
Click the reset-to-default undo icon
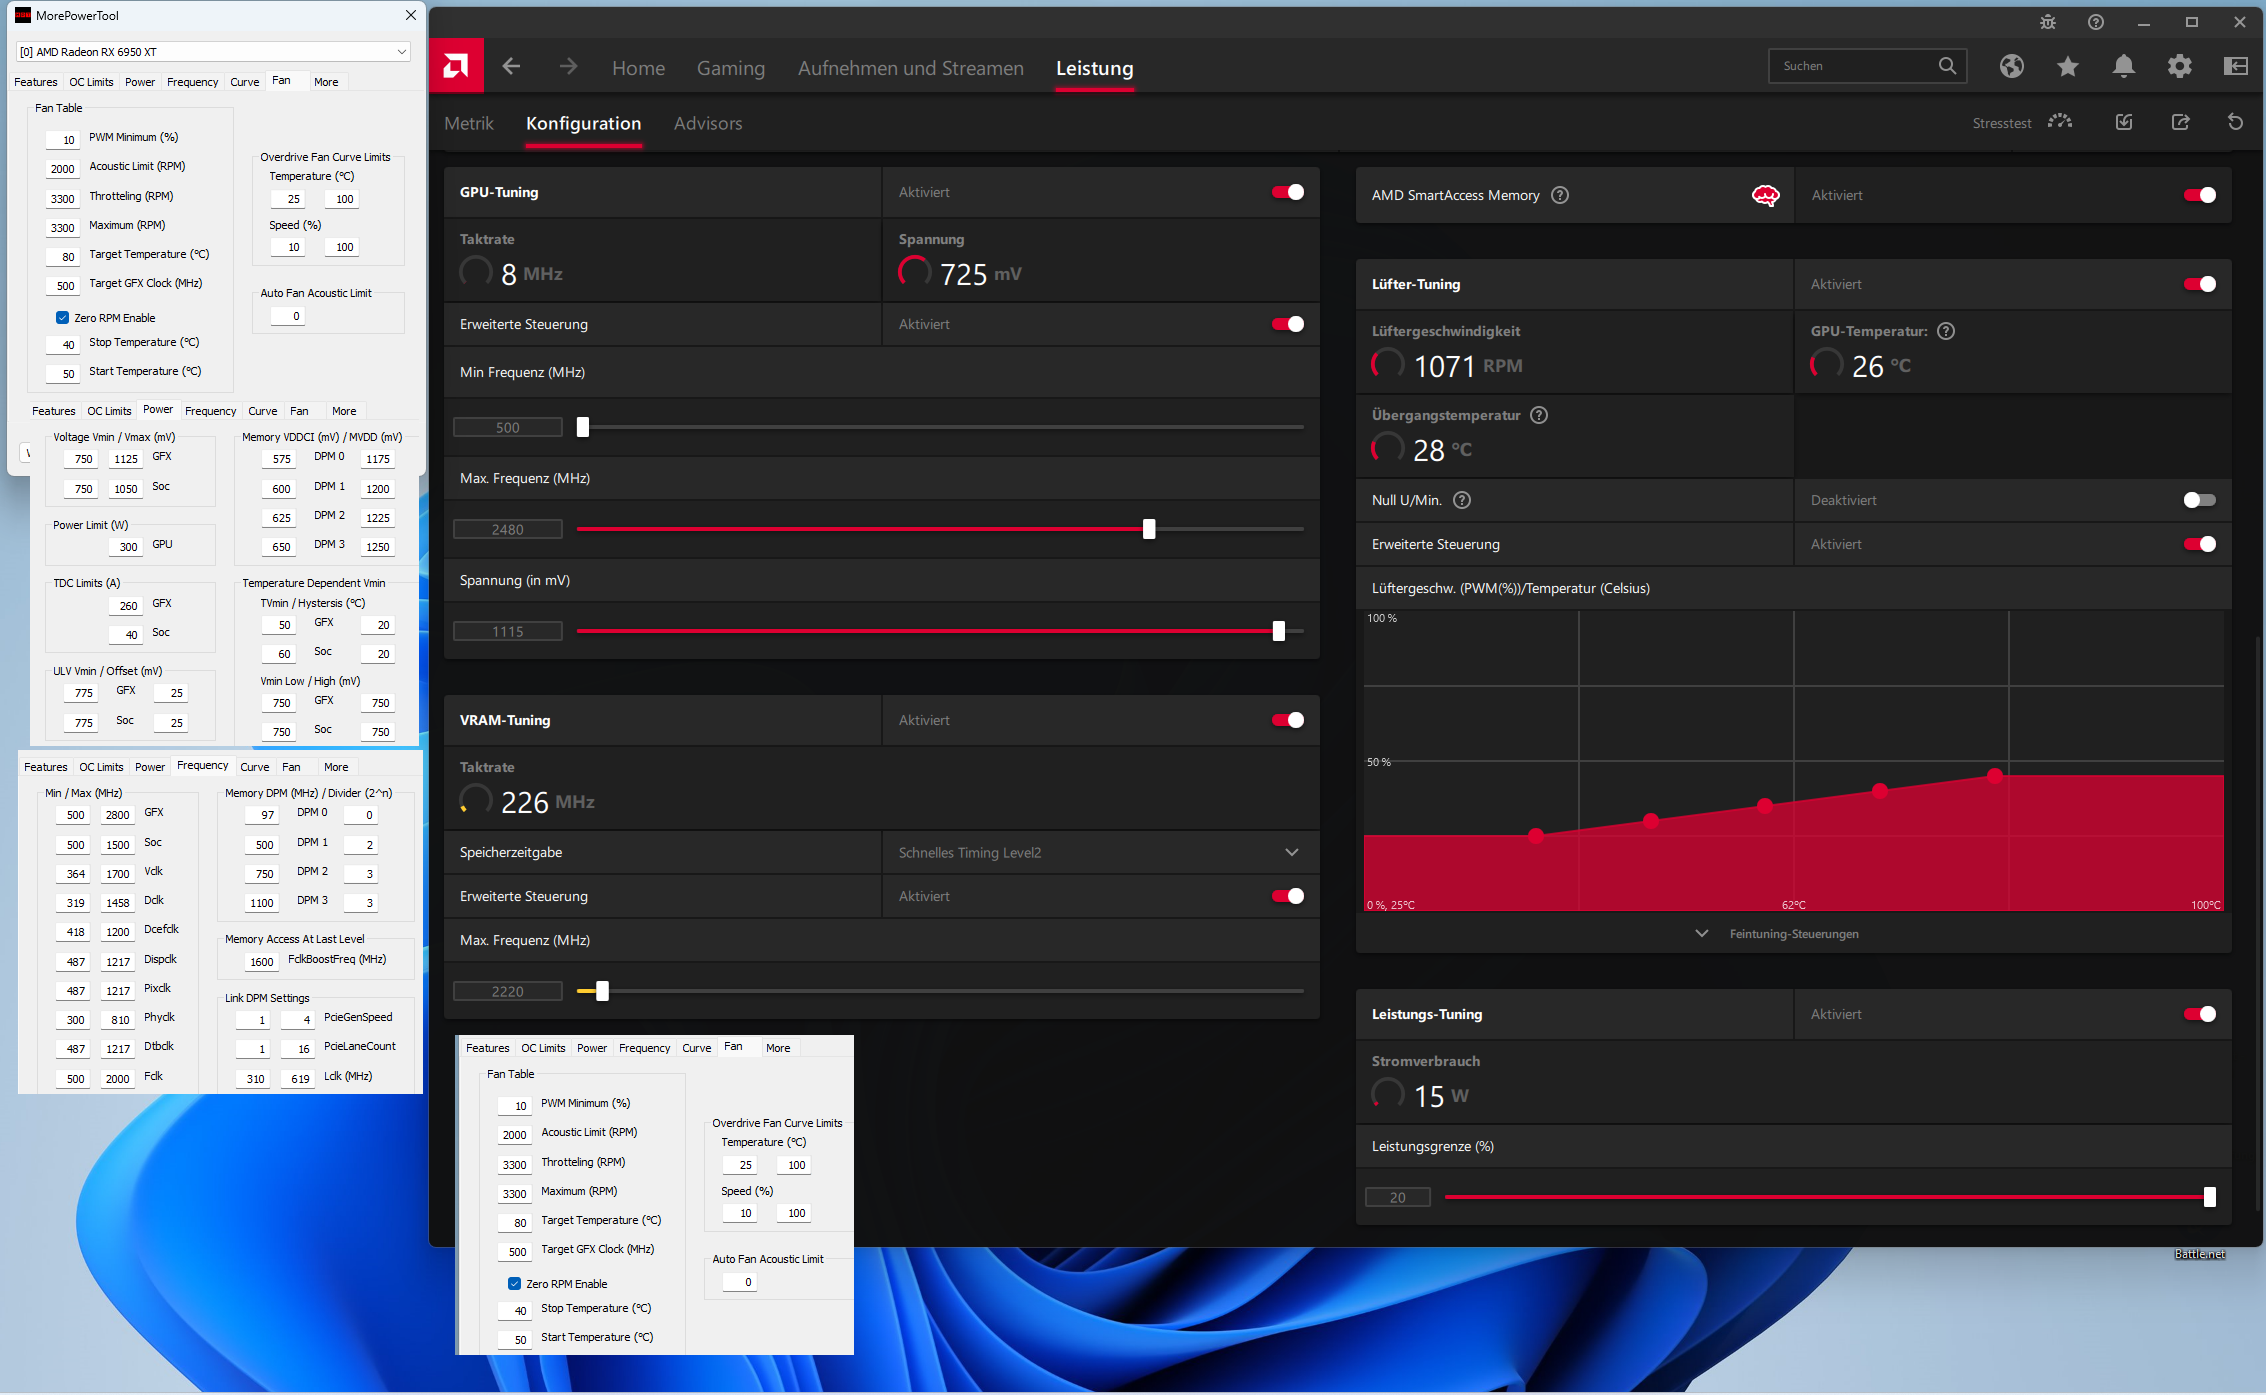[x=2235, y=122]
